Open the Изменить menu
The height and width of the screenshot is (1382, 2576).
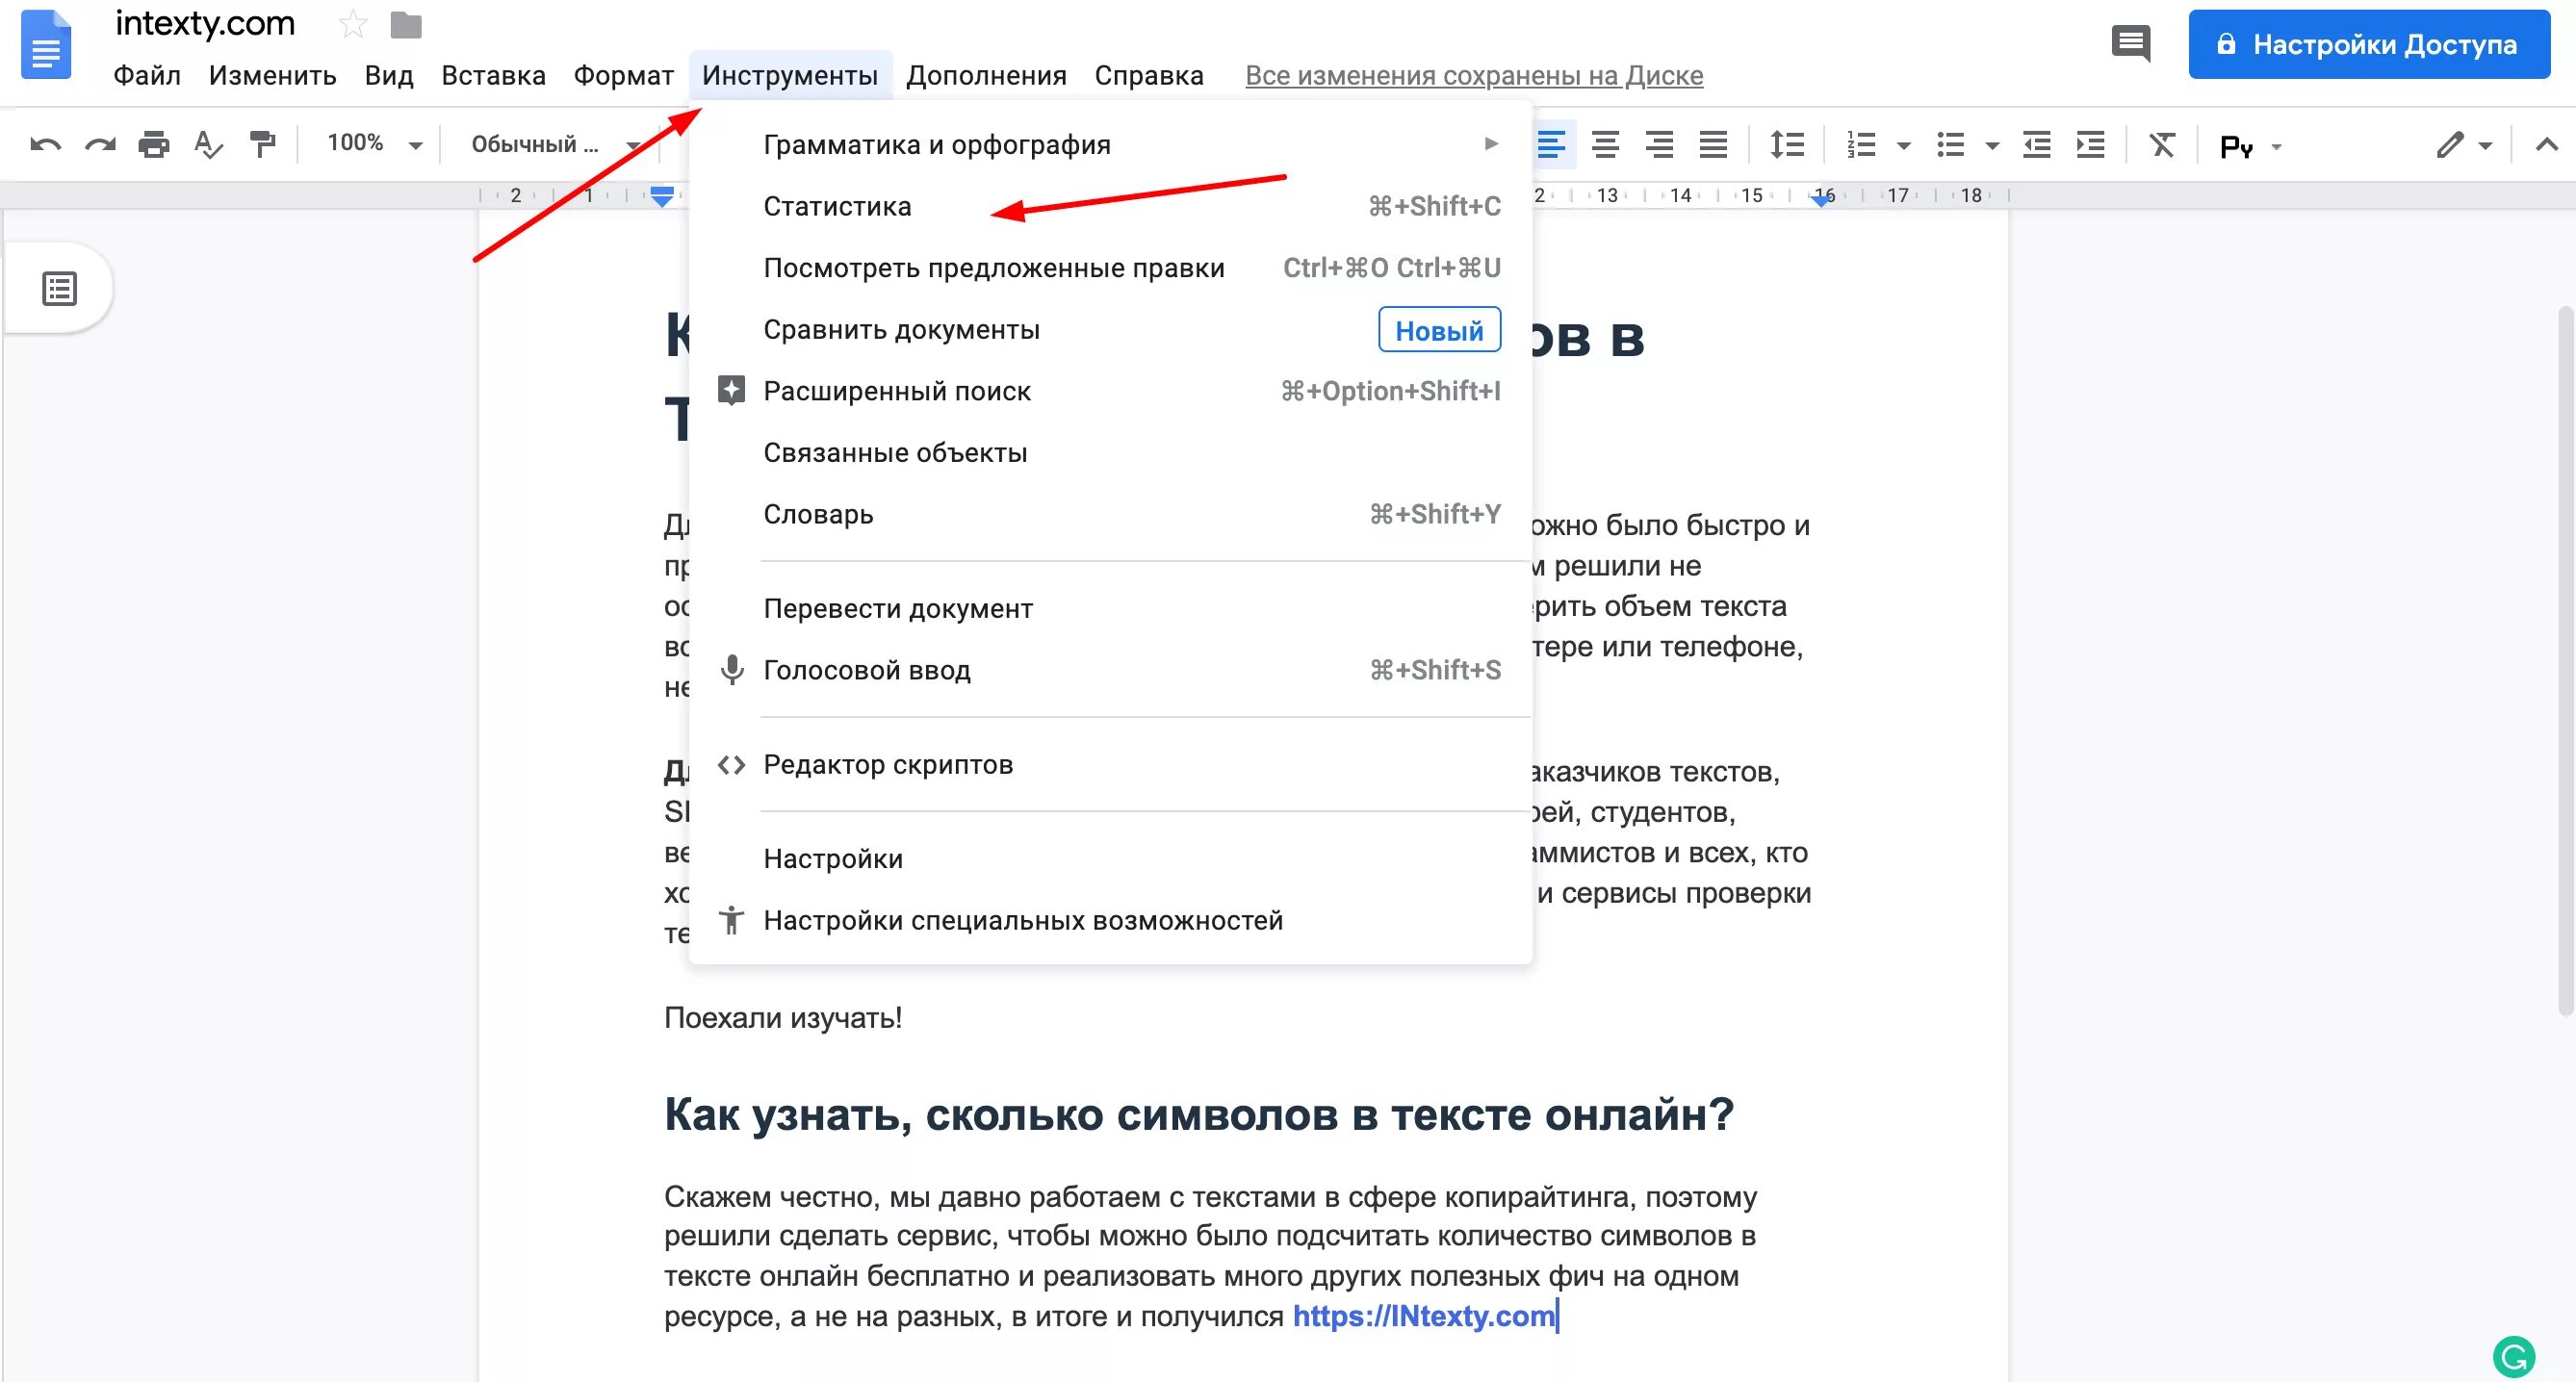(x=272, y=75)
